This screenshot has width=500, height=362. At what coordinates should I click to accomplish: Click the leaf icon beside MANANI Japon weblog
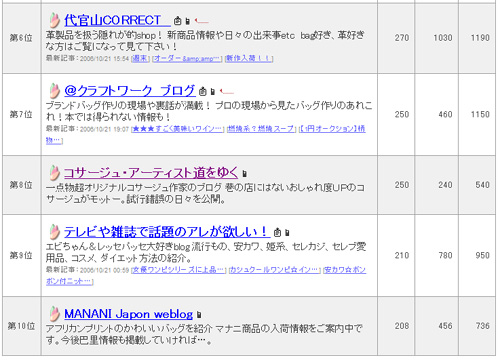coord(54,314)
